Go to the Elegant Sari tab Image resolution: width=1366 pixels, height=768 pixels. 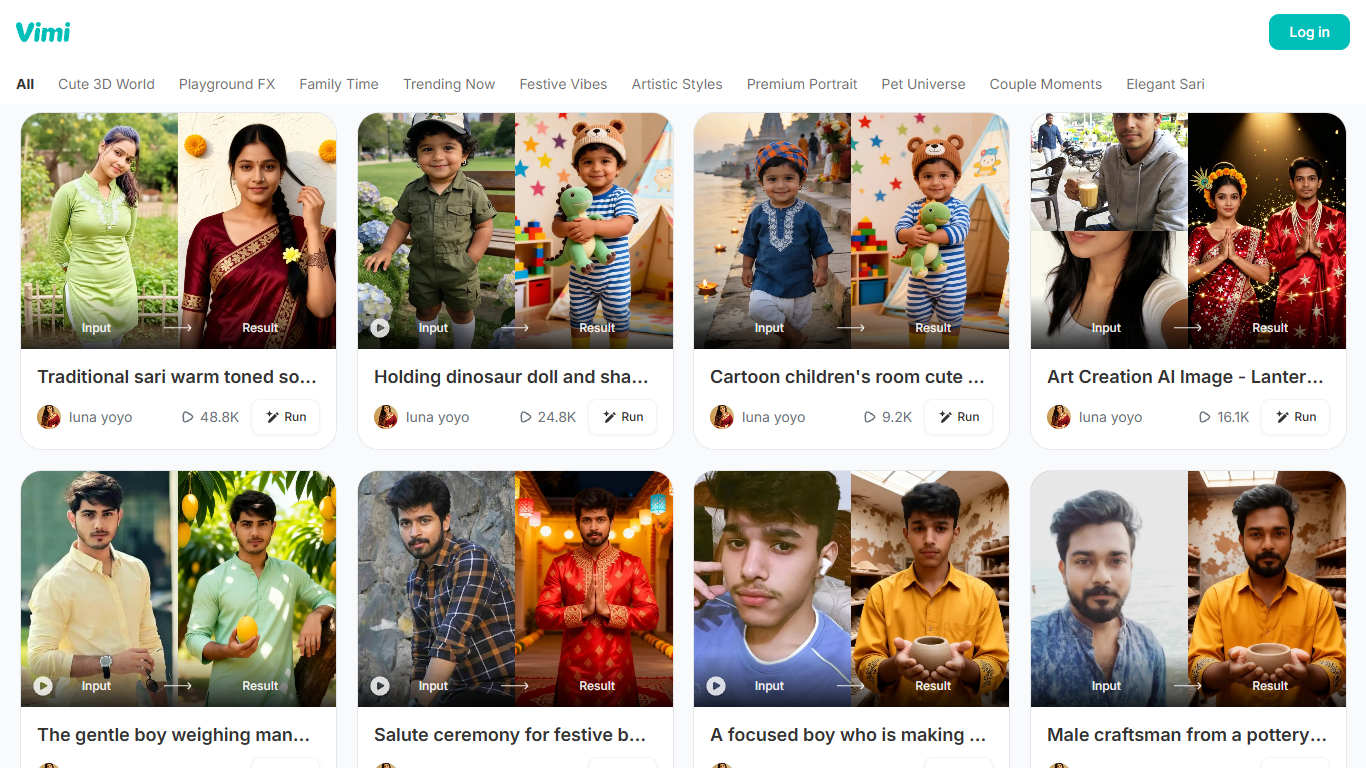coord(1165,84)
